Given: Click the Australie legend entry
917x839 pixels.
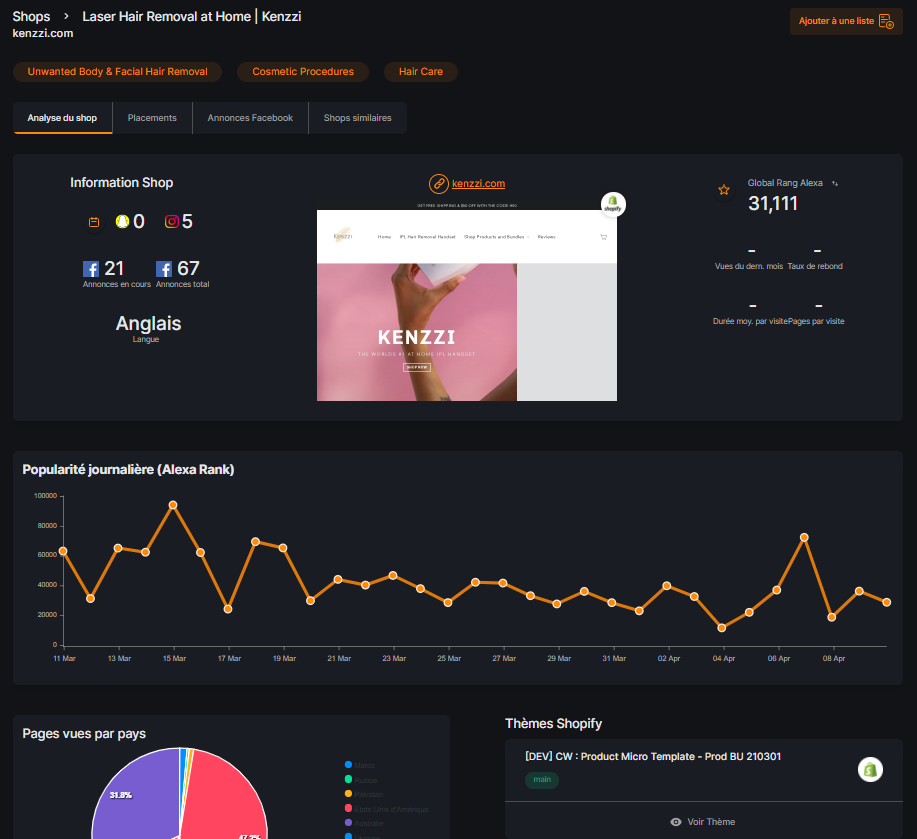Looking at the screenshot, I should [364, 823].
